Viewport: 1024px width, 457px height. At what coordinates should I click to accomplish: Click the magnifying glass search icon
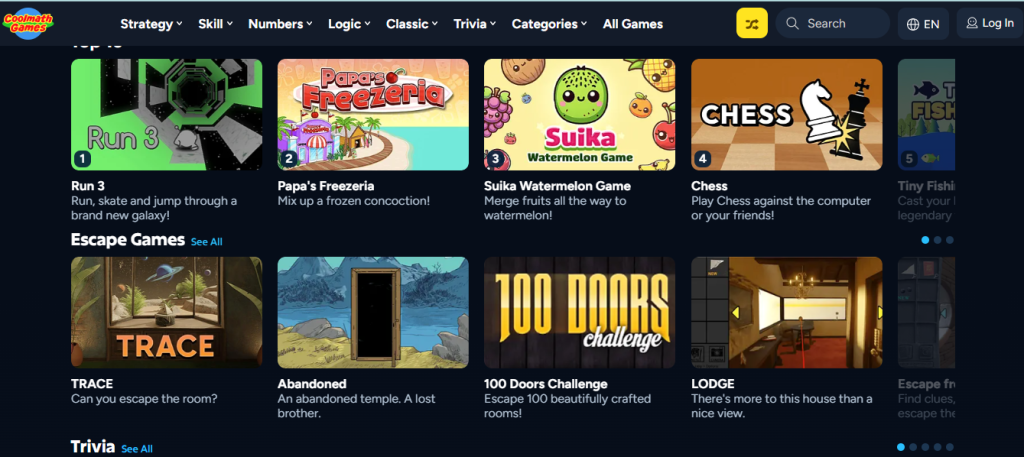792,24
